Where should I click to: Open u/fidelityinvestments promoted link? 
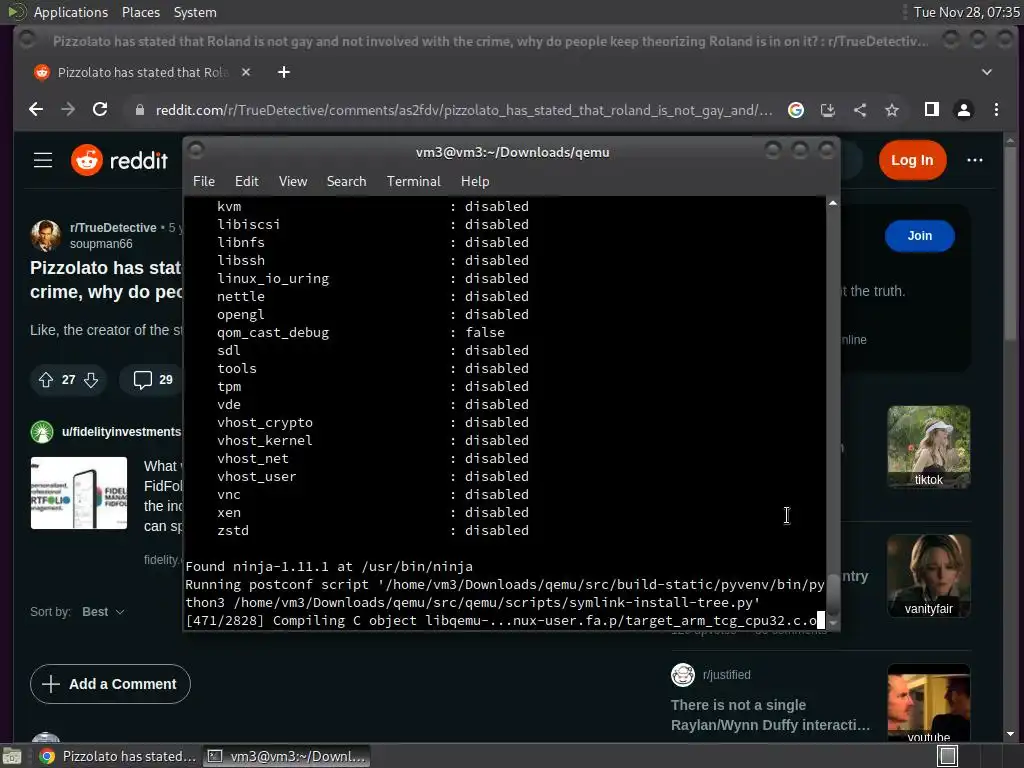(x=121, y=432)
